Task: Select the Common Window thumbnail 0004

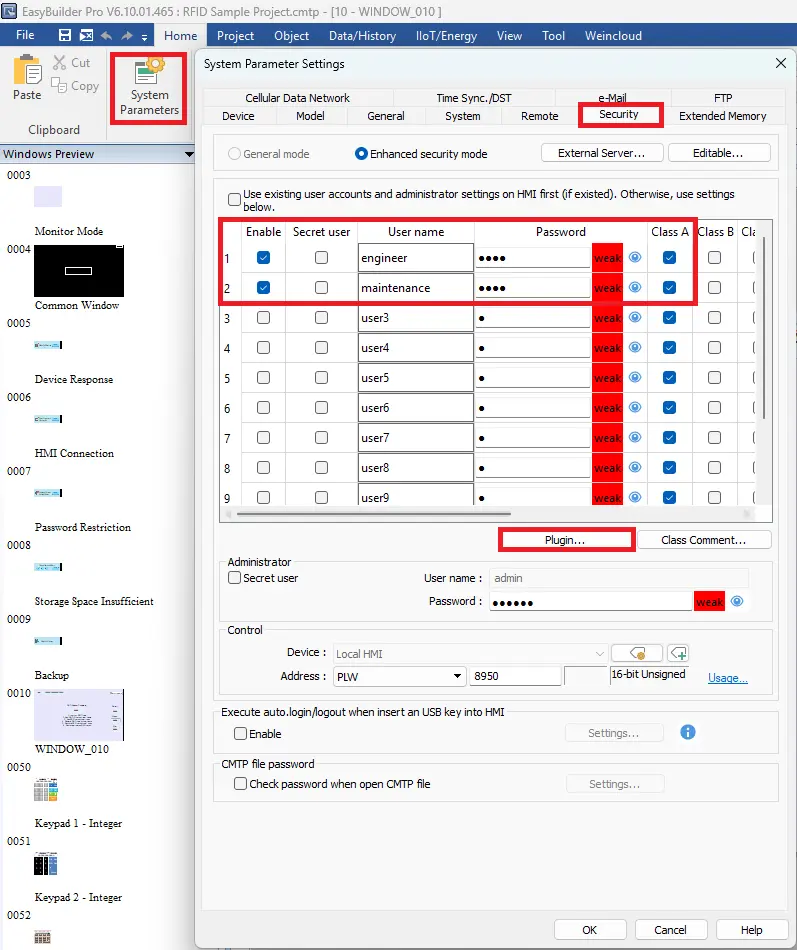Action: (x=79, y=271)
